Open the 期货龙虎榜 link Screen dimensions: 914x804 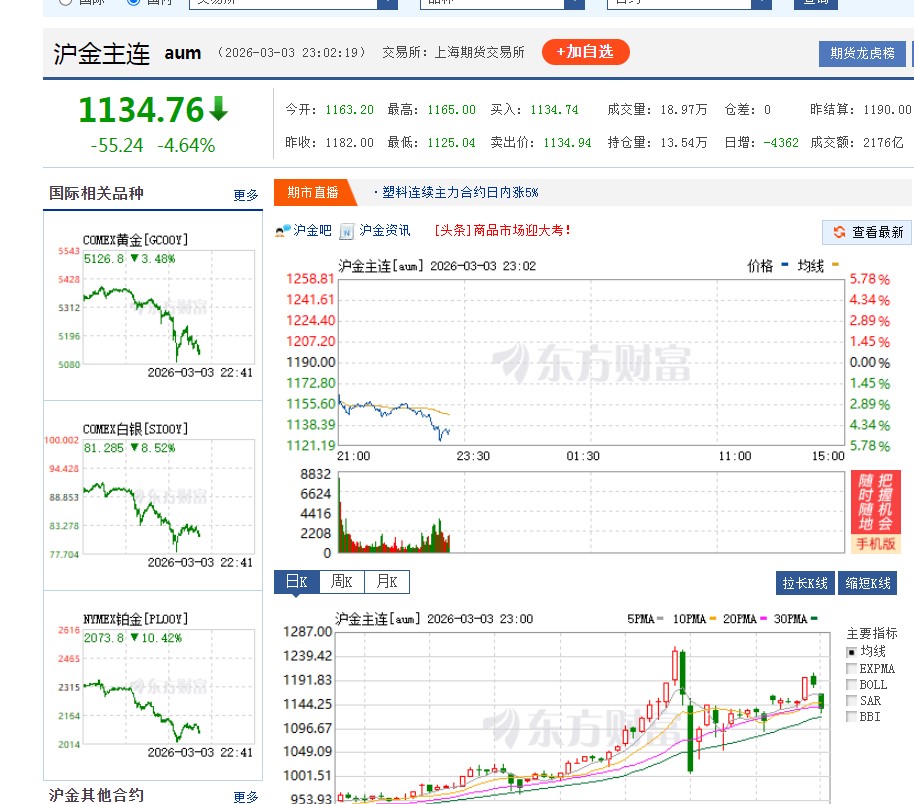tap(862, 53)
